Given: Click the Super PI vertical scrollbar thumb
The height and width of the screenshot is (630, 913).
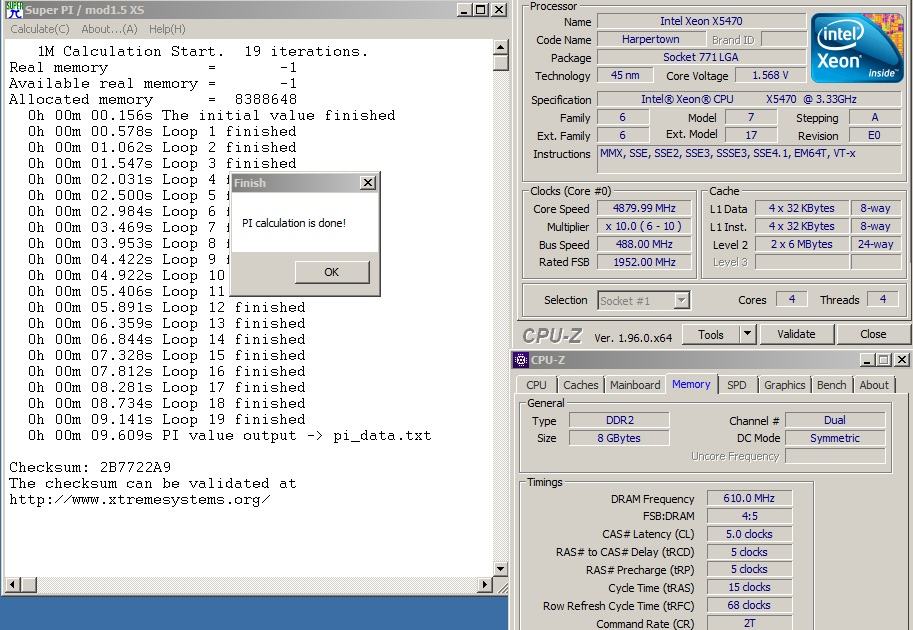Looking at the screenshot, I should pos(501,63).
